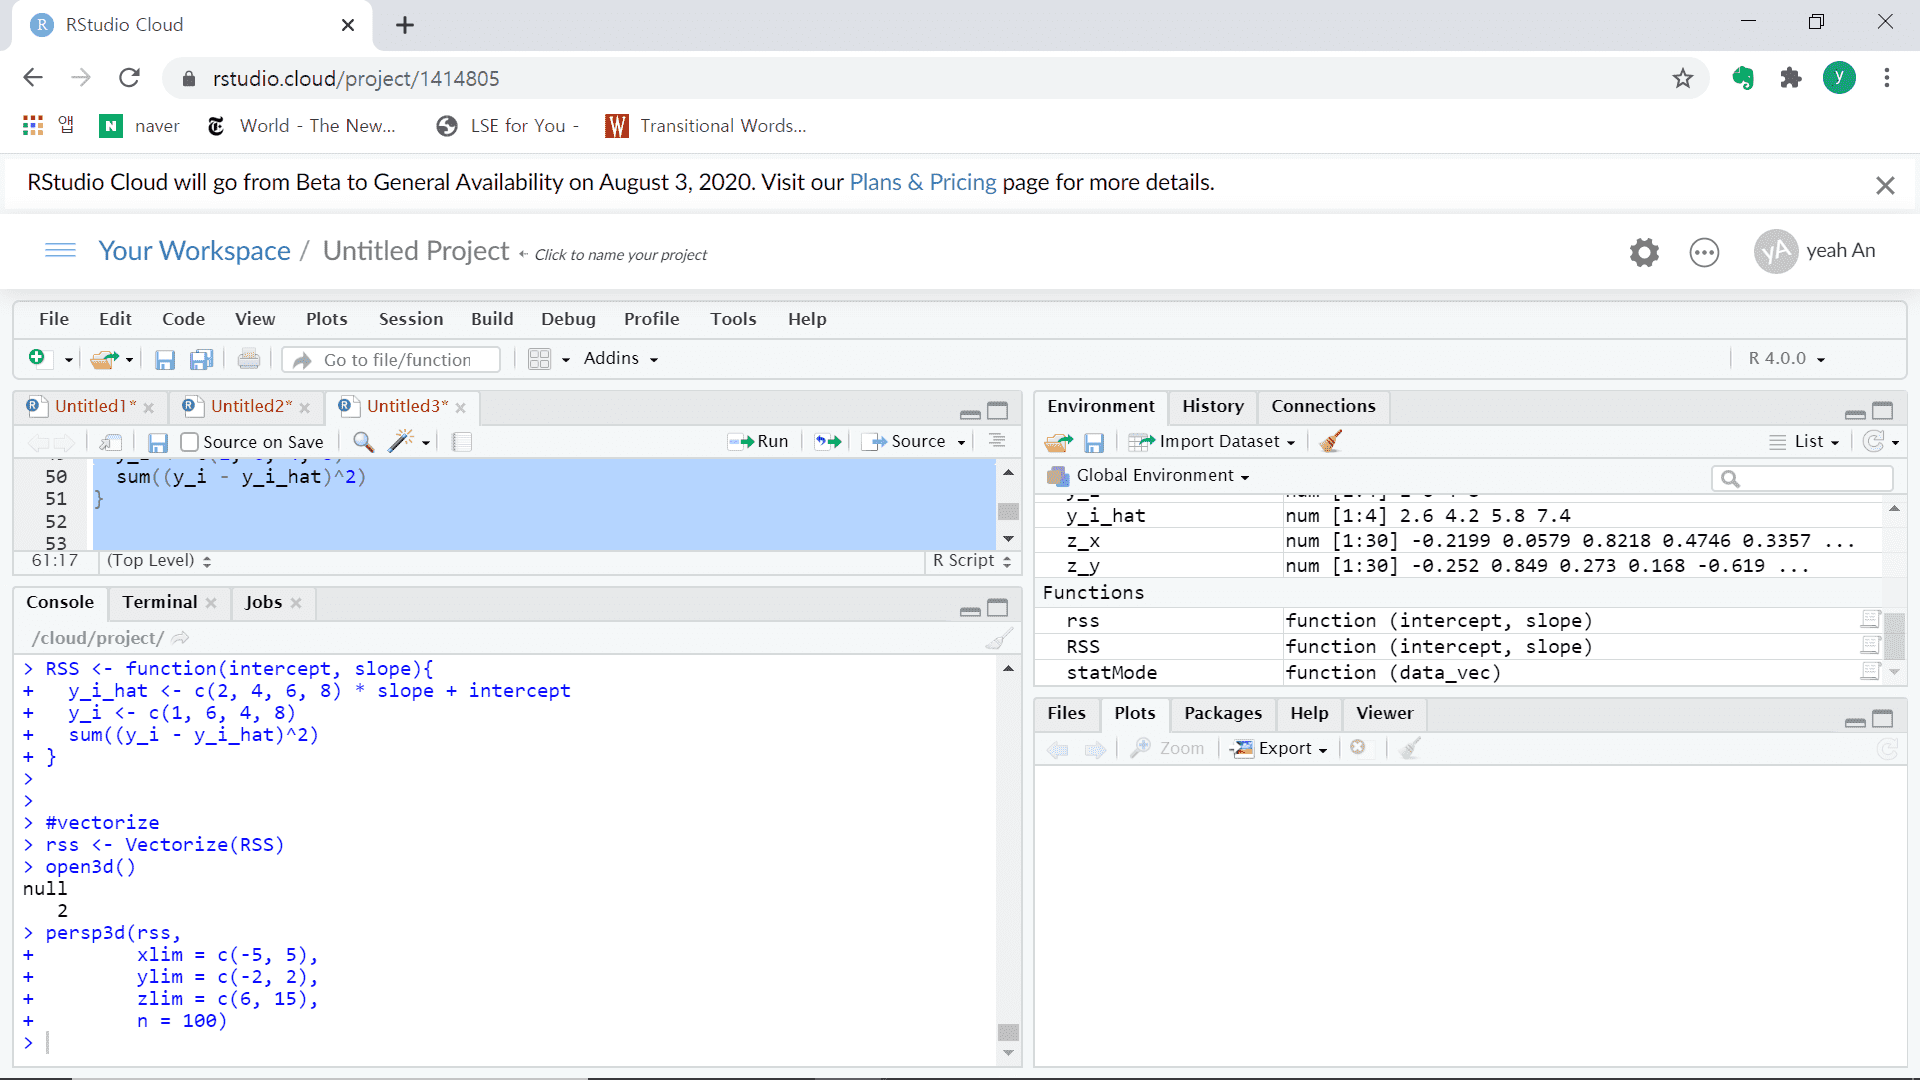Screen dimensions: 1920x1080
Task: Clear environment objects with the broom icon
Action: coord(1330,441)
